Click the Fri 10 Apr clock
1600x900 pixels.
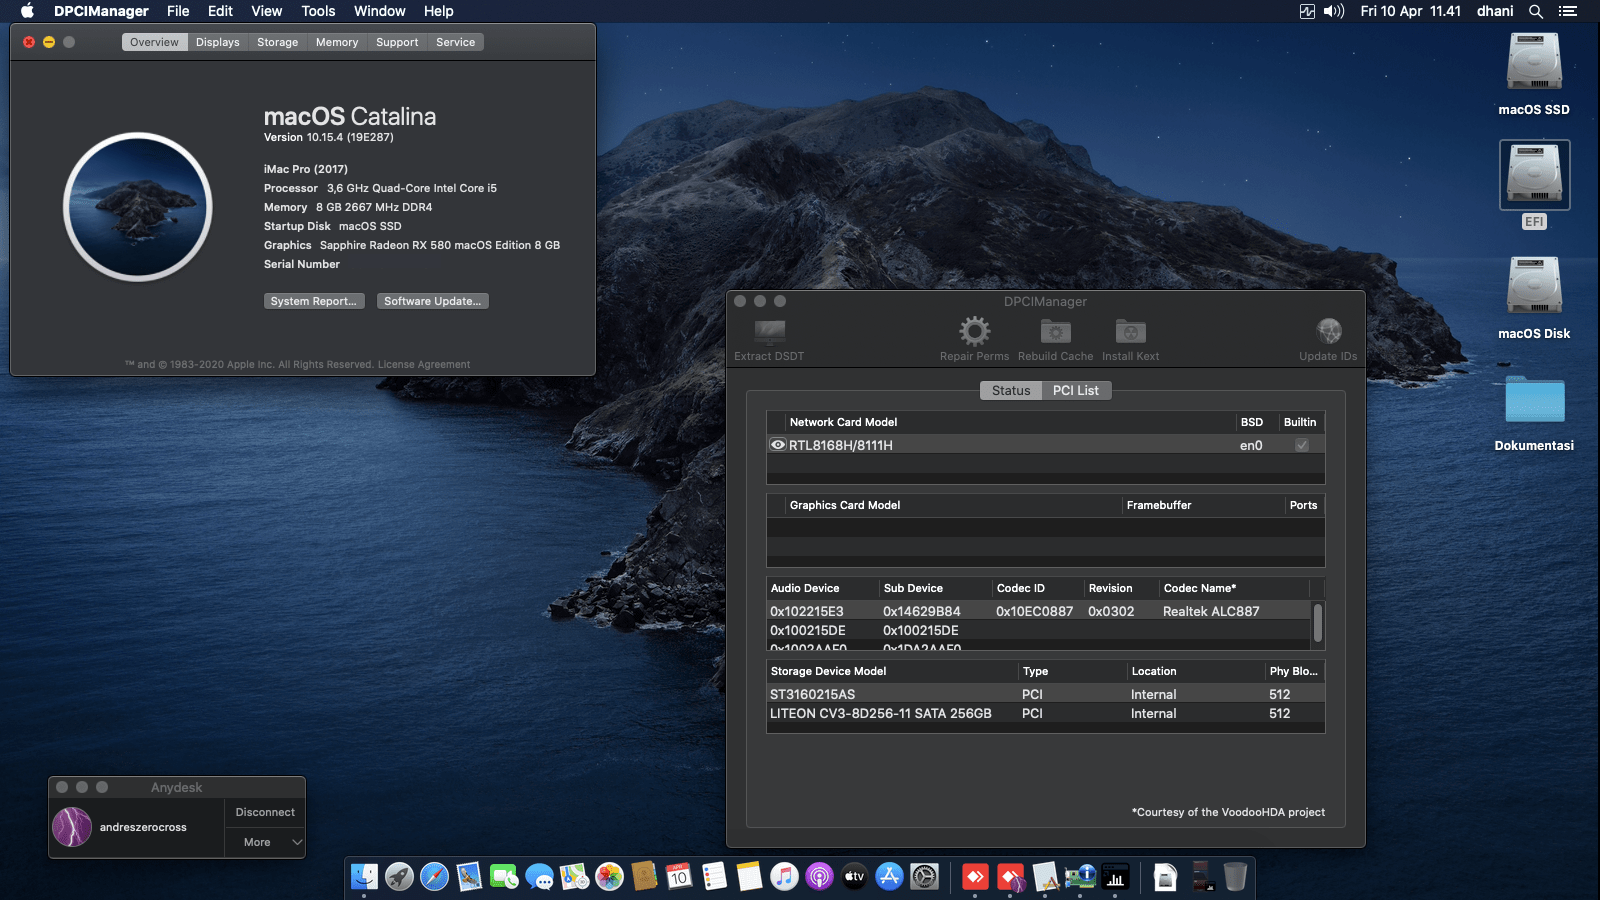pyautogui.click(x=1410, y=11)
